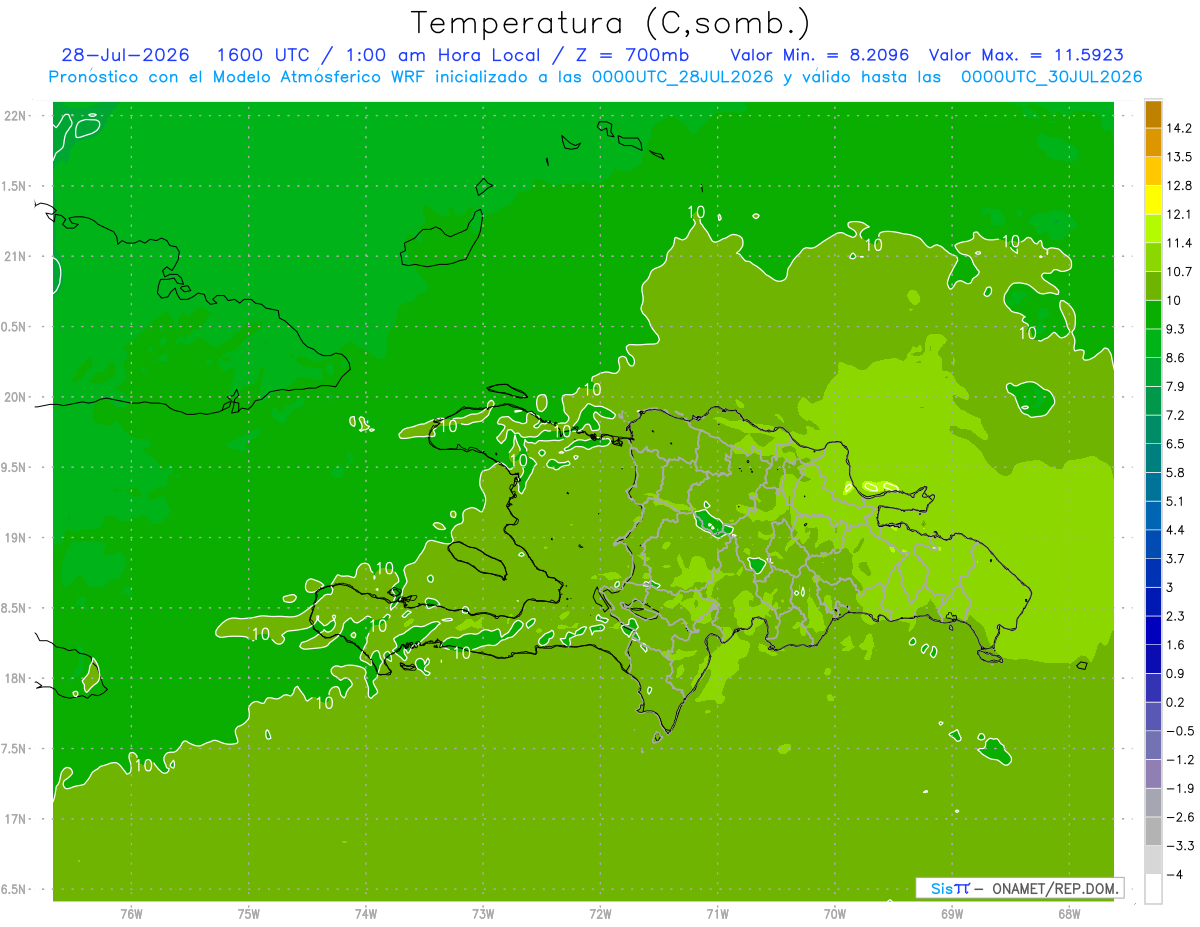Pick the yellow swatch between 12.8 and 12.1

click(x=1153, y=200)
